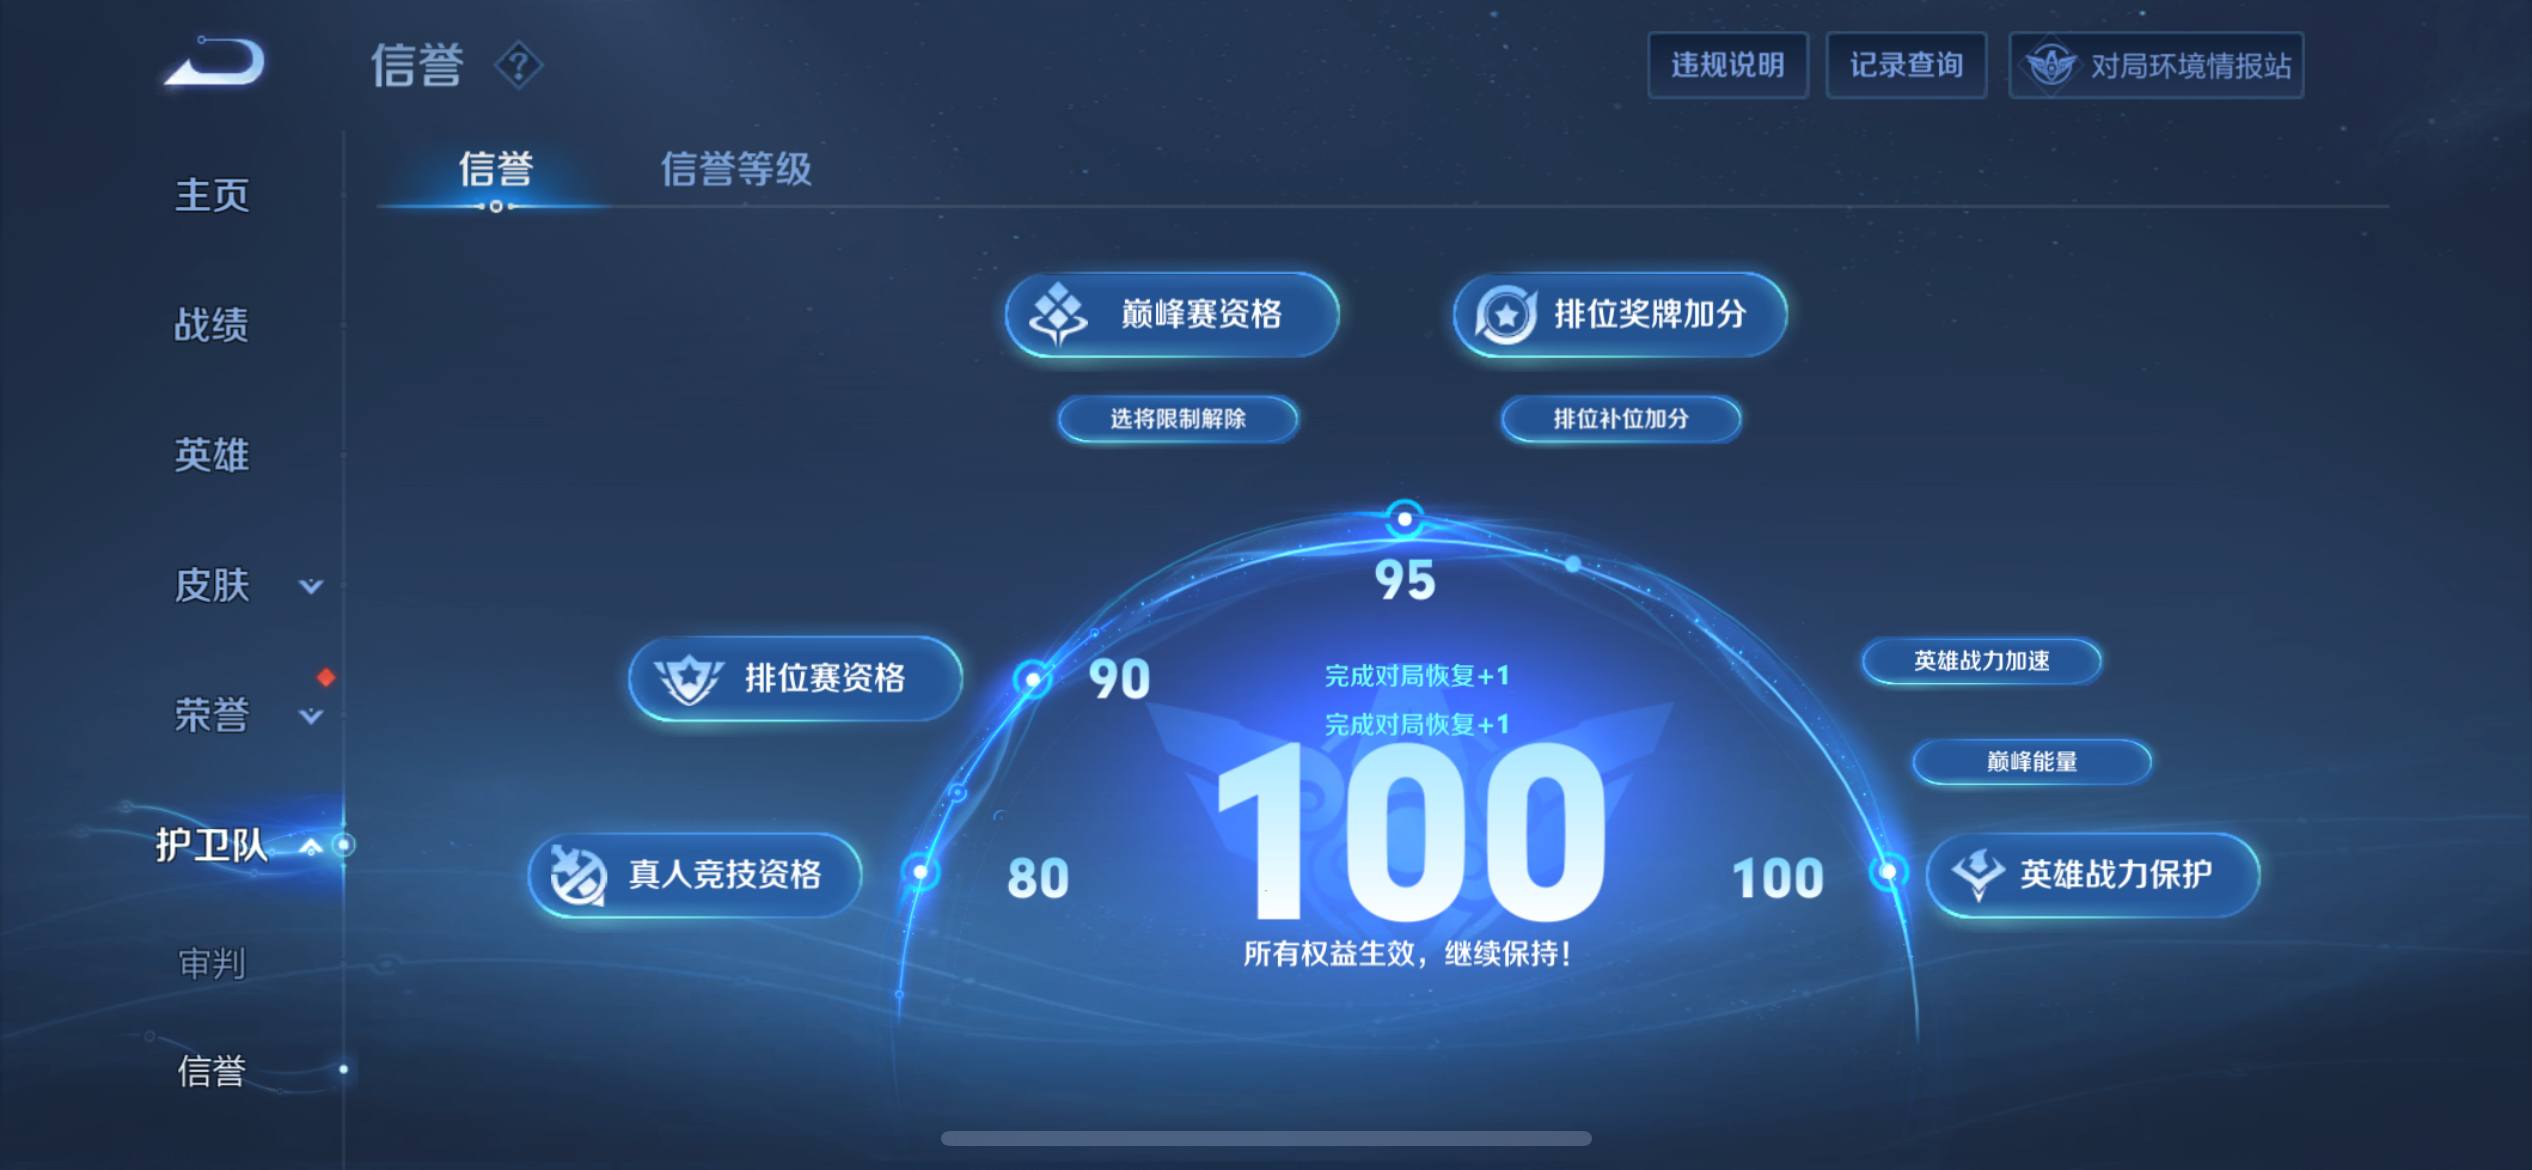Click the 排位补位加分 perk label
Image resolution: width=2532 pixels, height=1170 pixels.
pyautogui.click(x=1620, y=420)
